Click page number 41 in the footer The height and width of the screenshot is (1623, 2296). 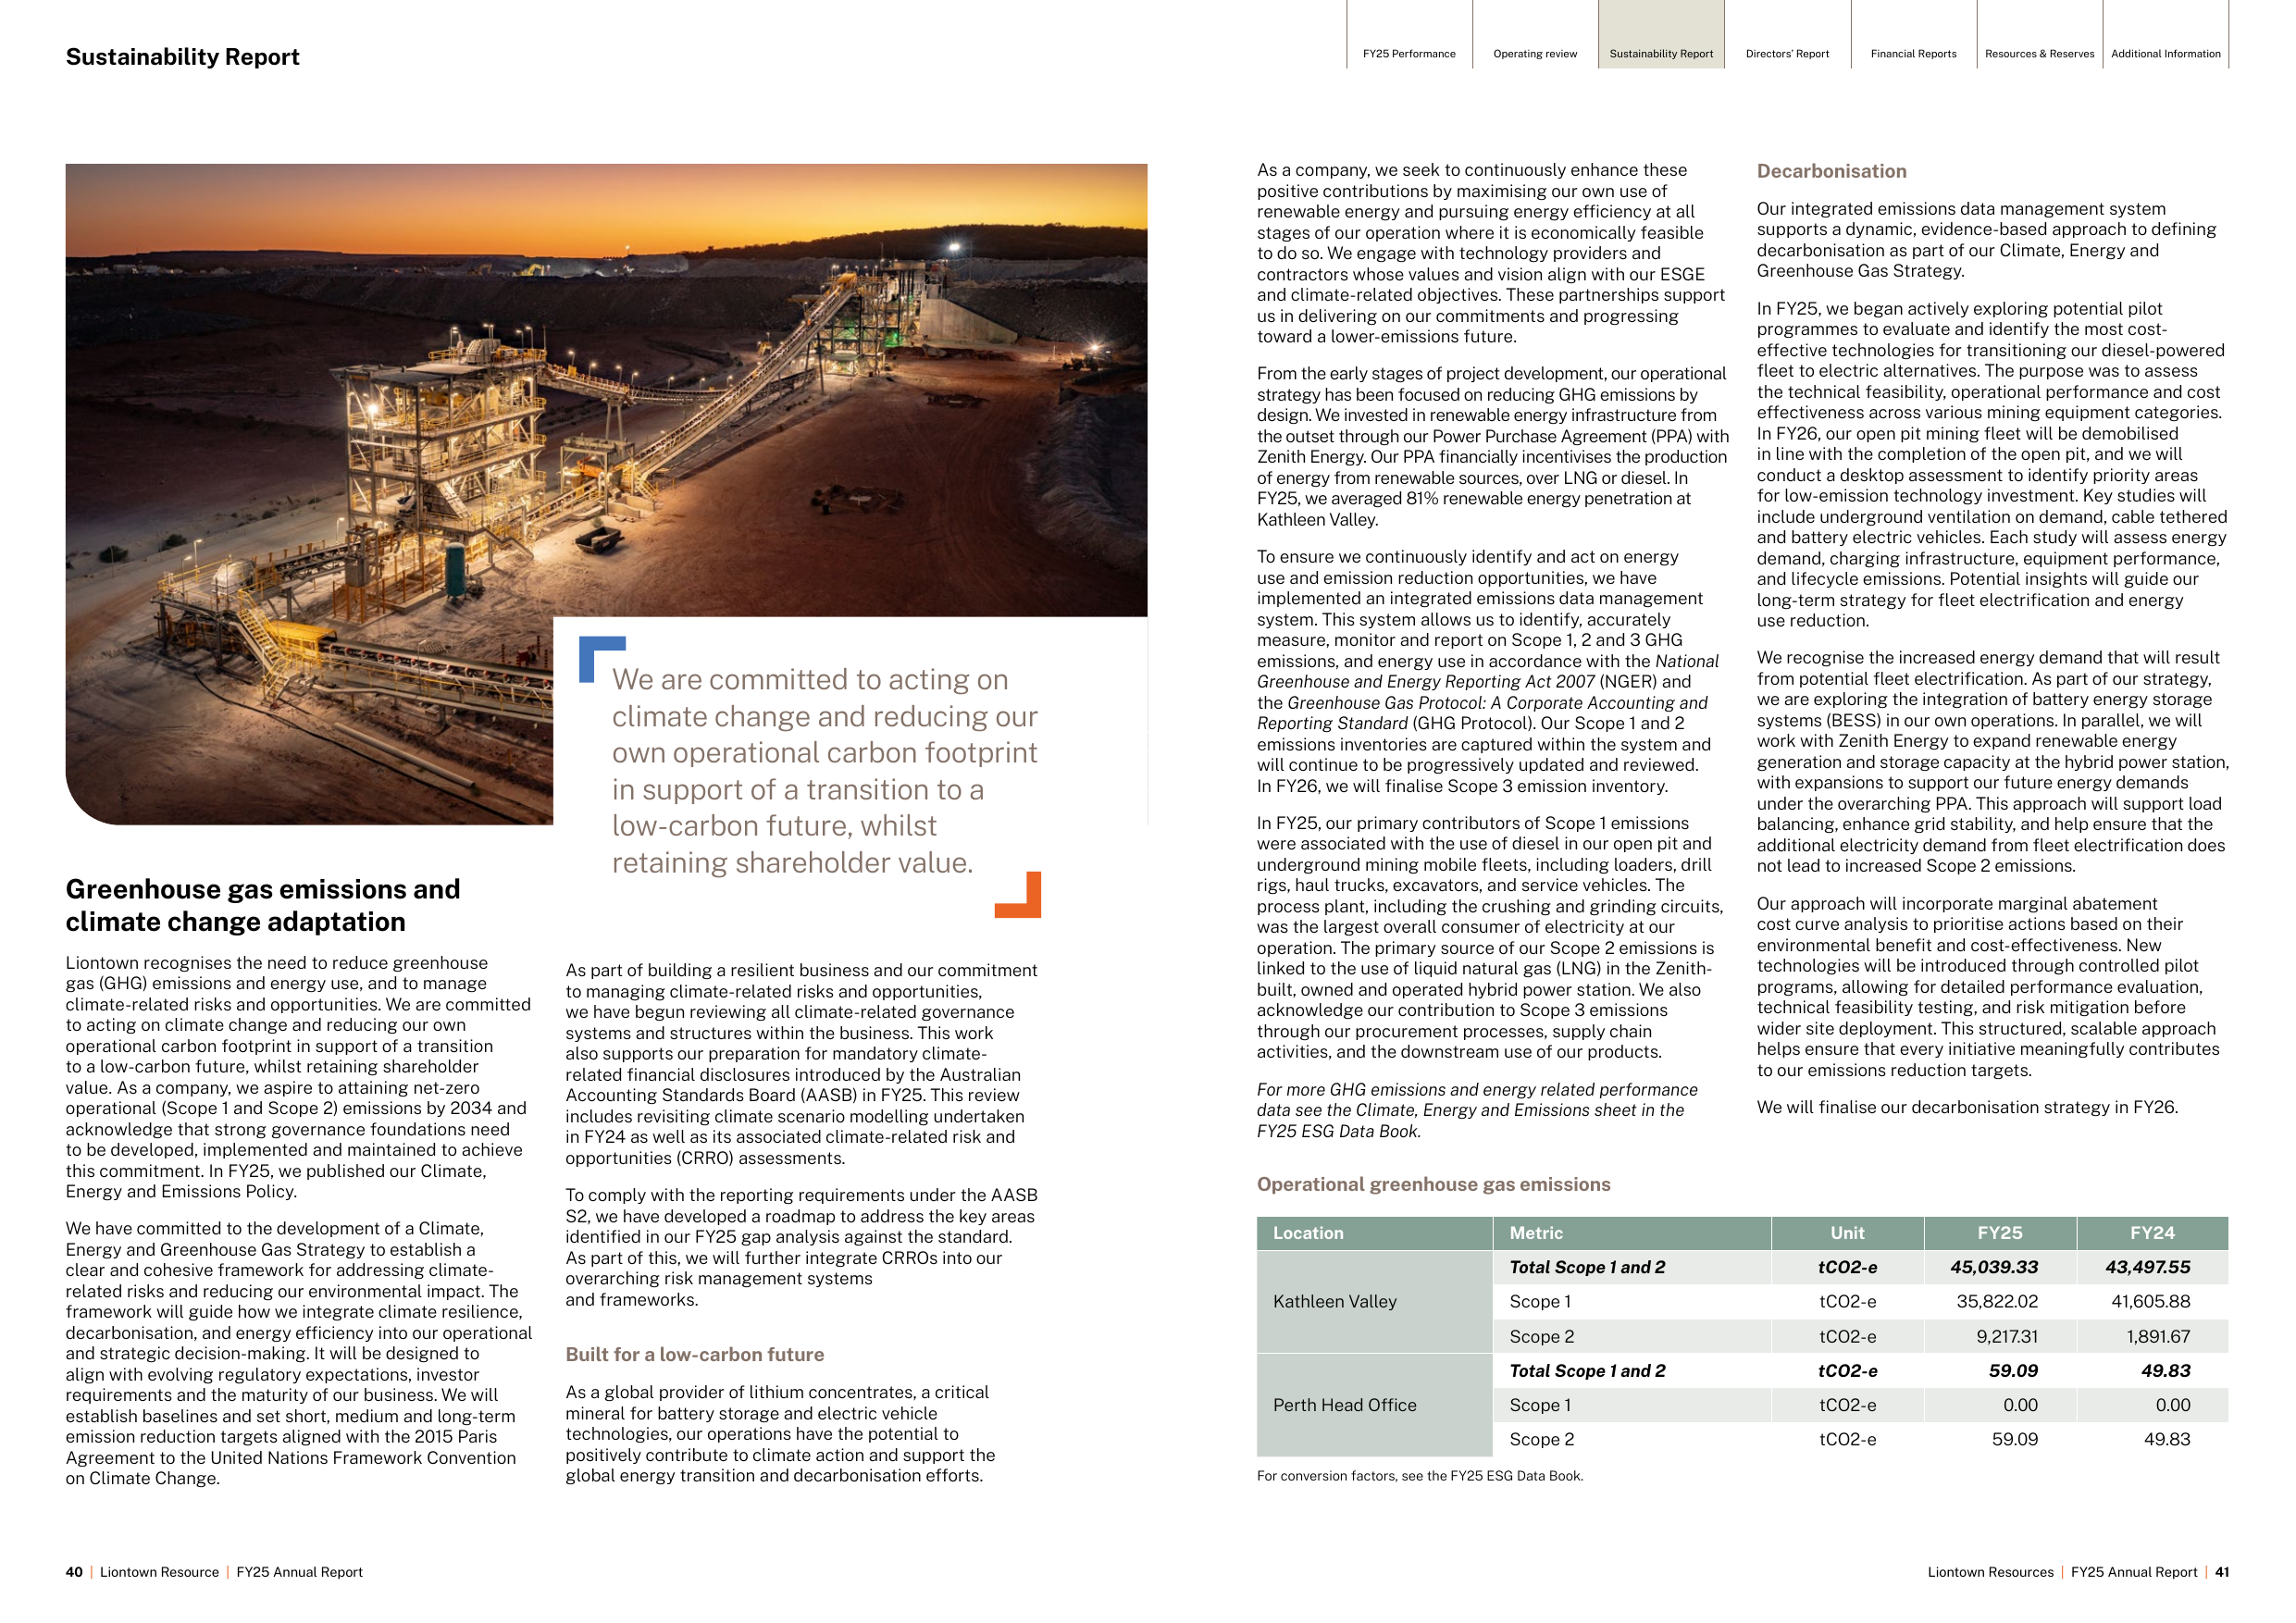(x=2222, y=1572)
